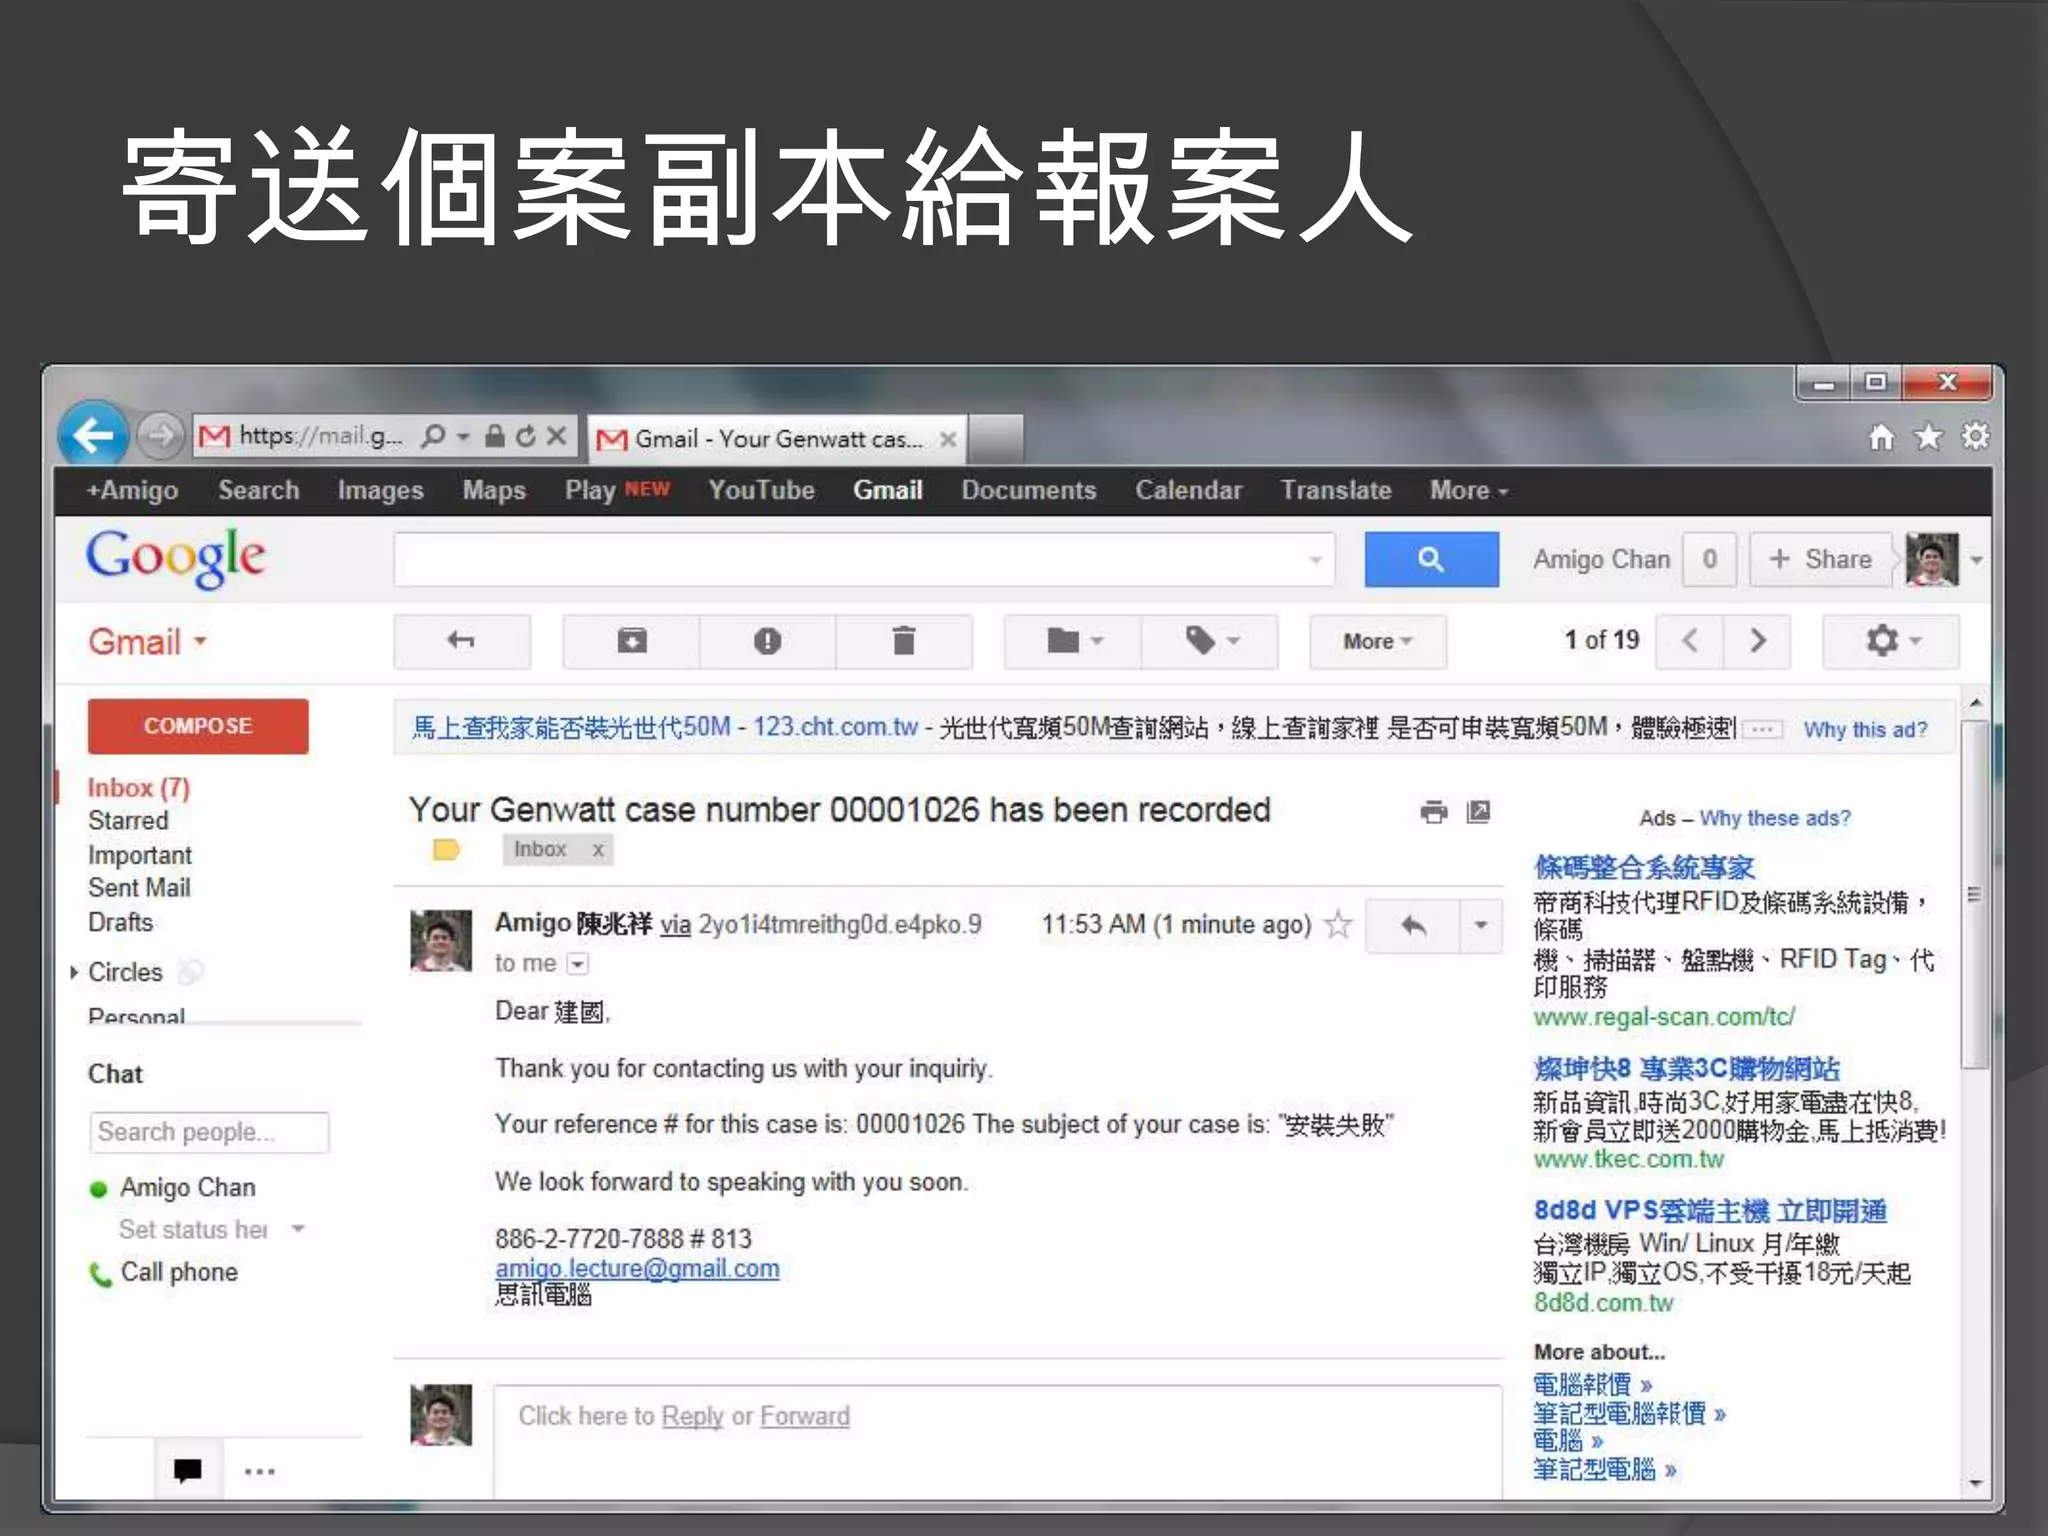Open the Move to folder dropdown
2048x1536 pixels.
1073,641
